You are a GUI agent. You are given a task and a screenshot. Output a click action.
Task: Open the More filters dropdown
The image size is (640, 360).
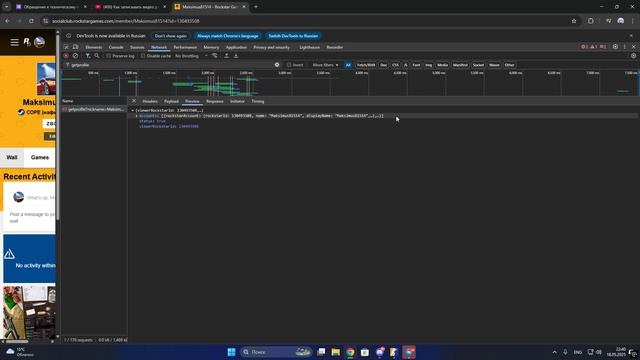325,65
